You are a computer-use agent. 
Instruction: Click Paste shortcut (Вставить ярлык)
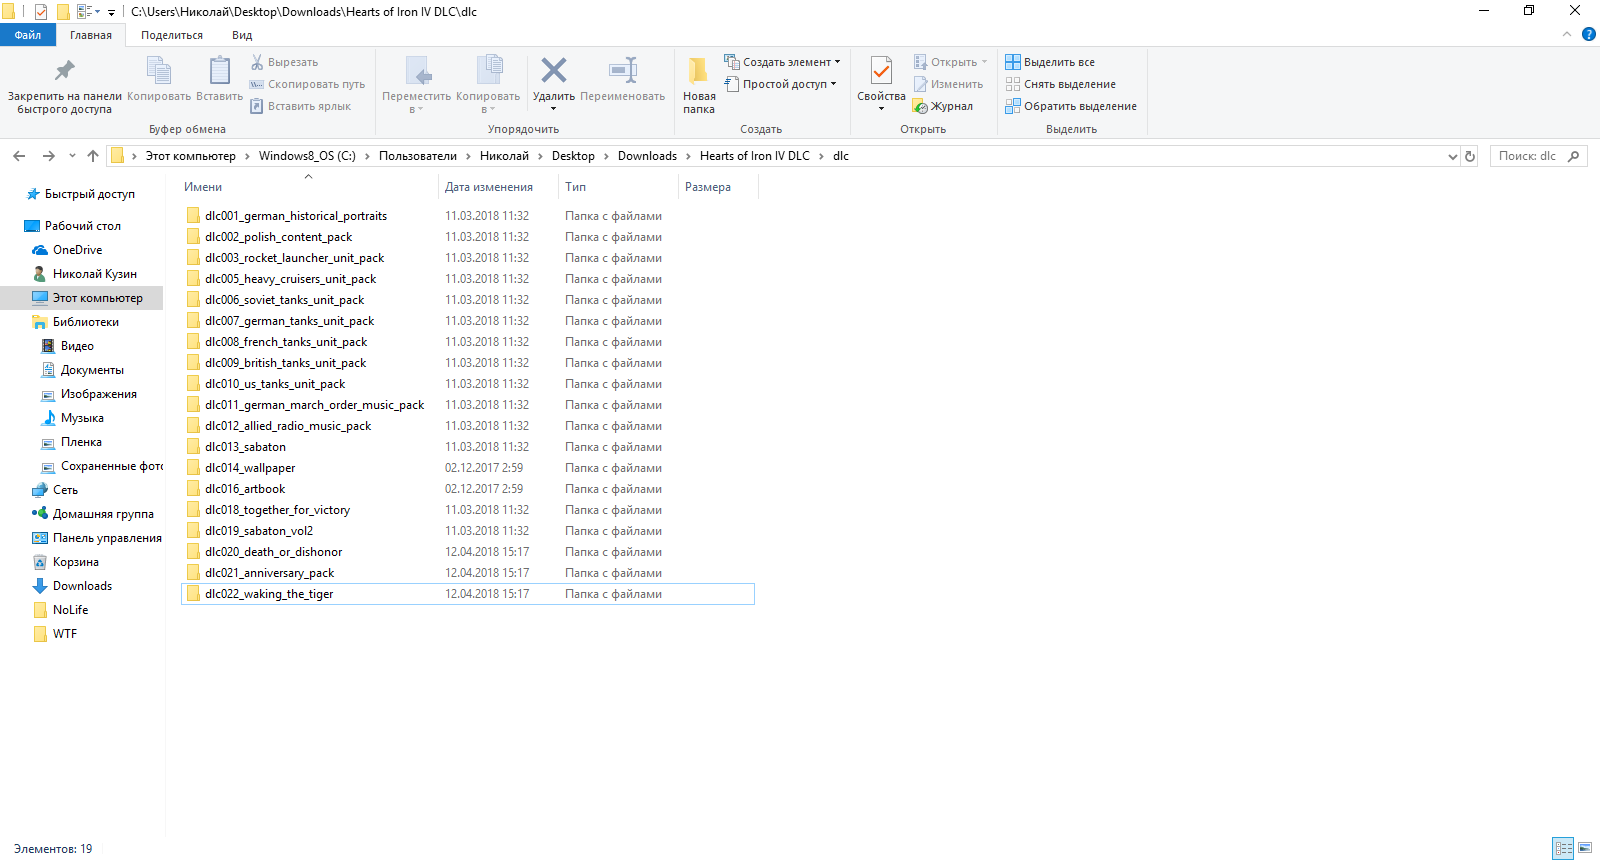point(300,106)
